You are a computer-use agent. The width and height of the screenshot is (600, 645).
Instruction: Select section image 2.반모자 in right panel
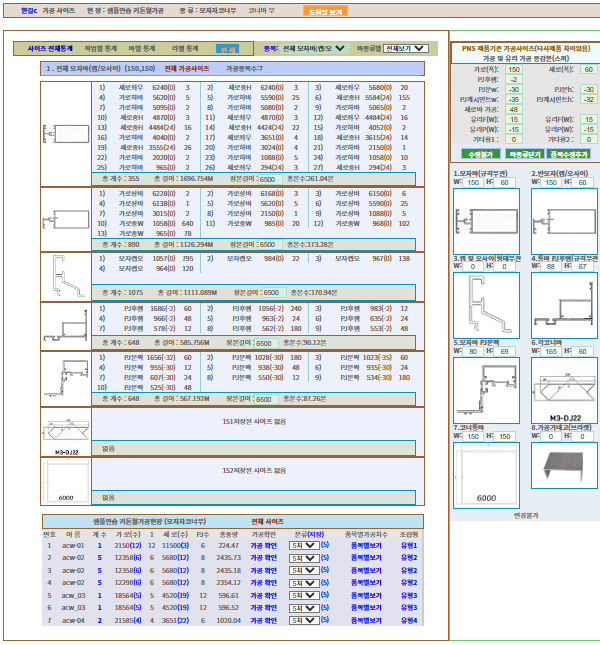tap(564, 221)
